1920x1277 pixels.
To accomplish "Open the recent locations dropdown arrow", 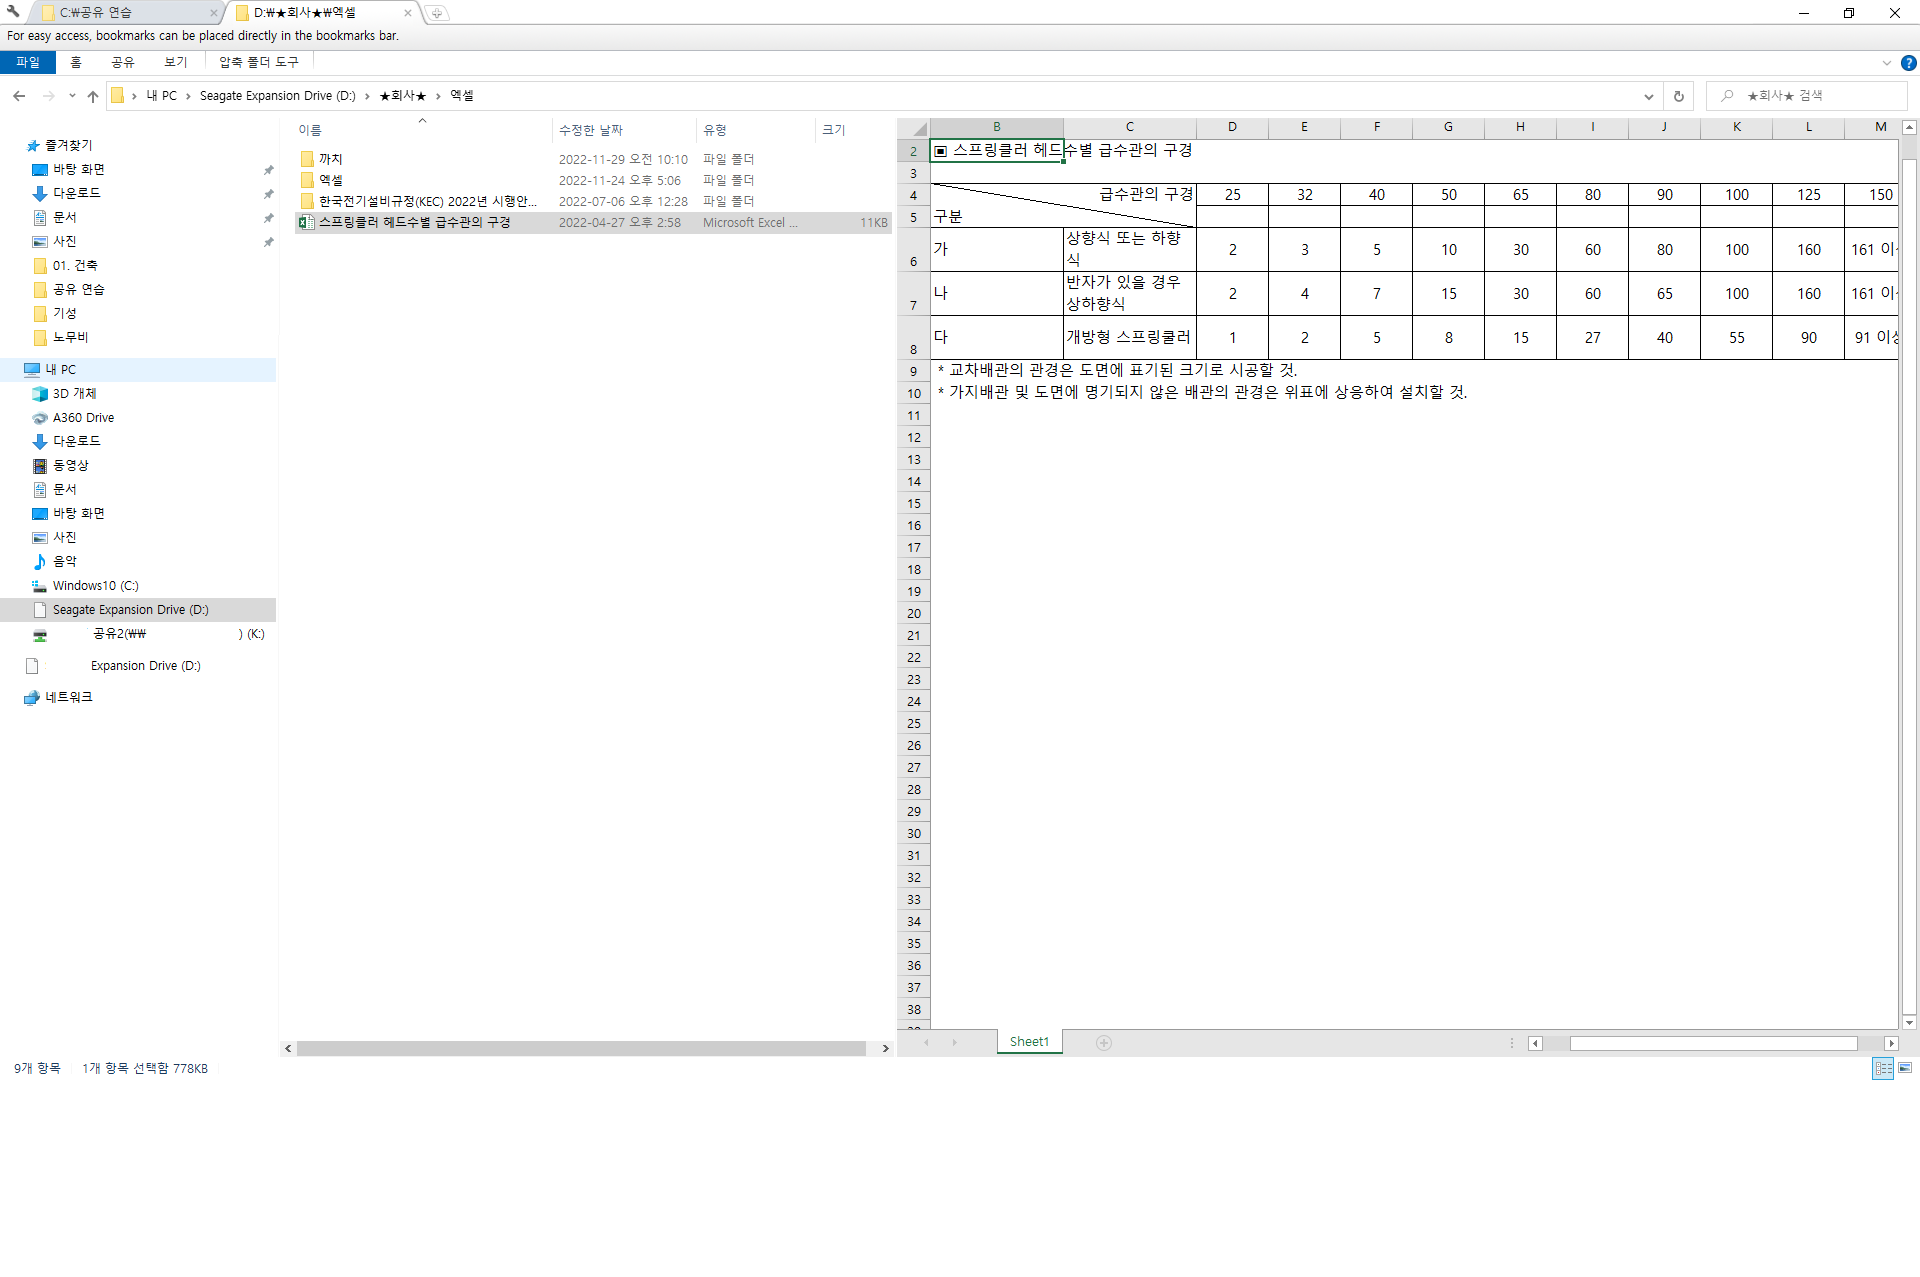I will pyautogui.click(x=72, y=96).
